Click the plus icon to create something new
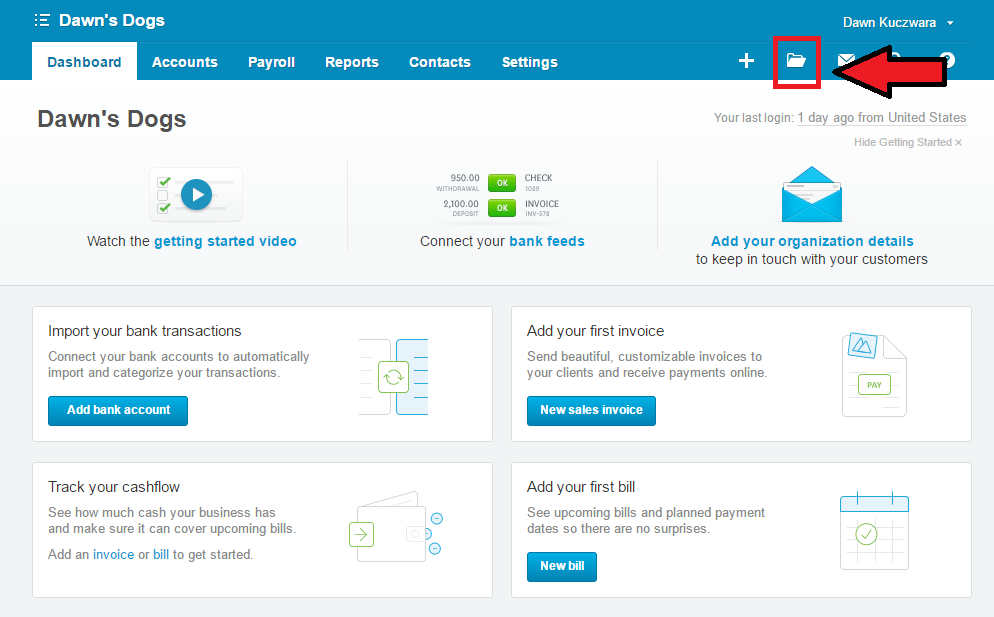The width and height of the screenshot is (994, 617). tap(746, 61)
